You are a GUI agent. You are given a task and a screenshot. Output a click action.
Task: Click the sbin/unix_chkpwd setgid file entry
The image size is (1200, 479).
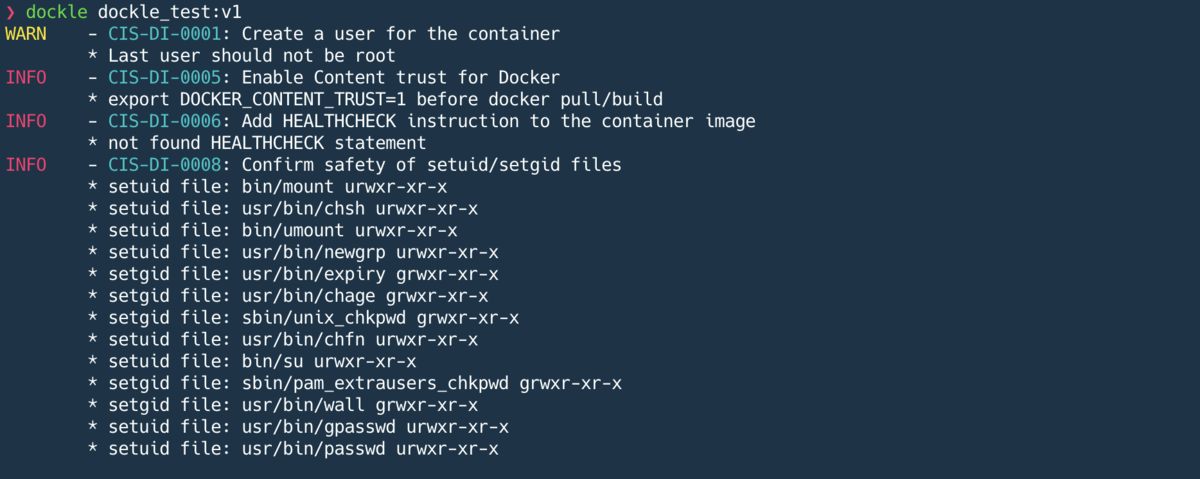(303, 318)
